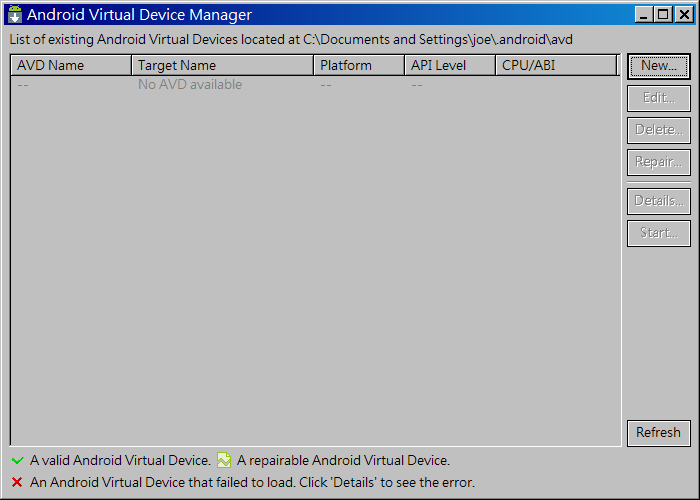Click the green checkmark valid device icon
Screen dimensions: 700x500
[17, 461]
